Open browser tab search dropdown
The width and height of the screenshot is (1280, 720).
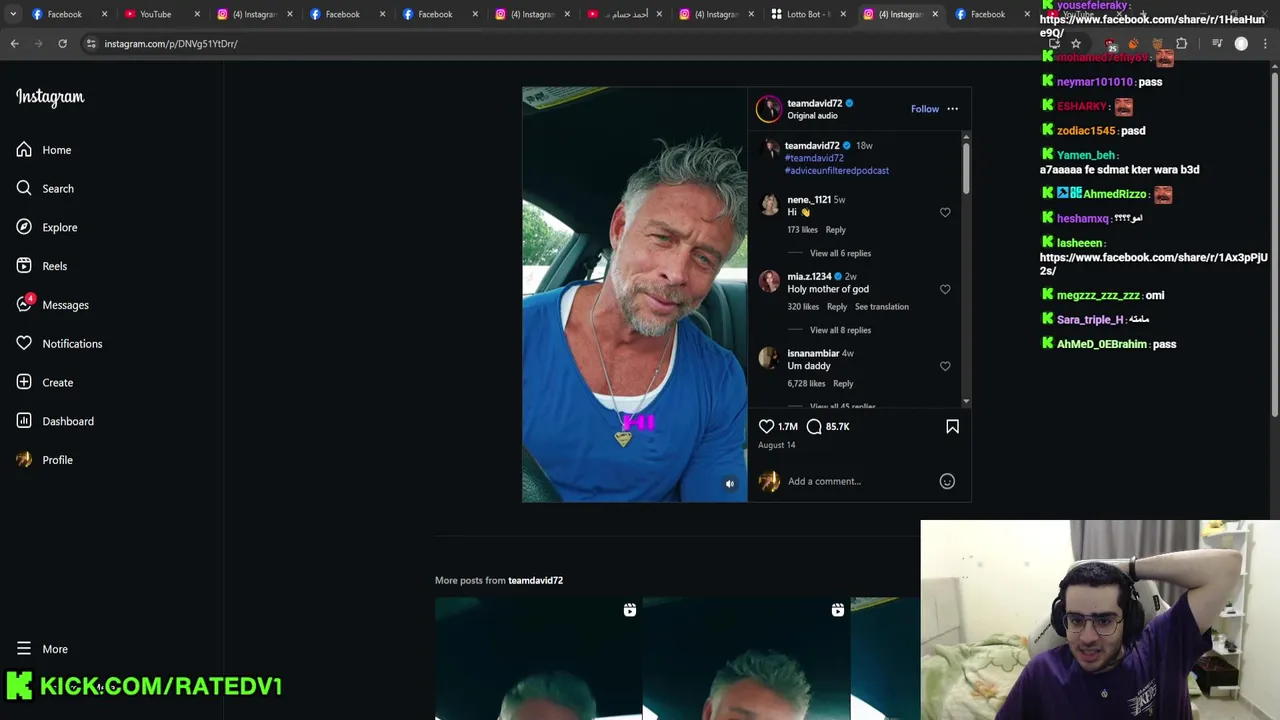coord(12,14)
